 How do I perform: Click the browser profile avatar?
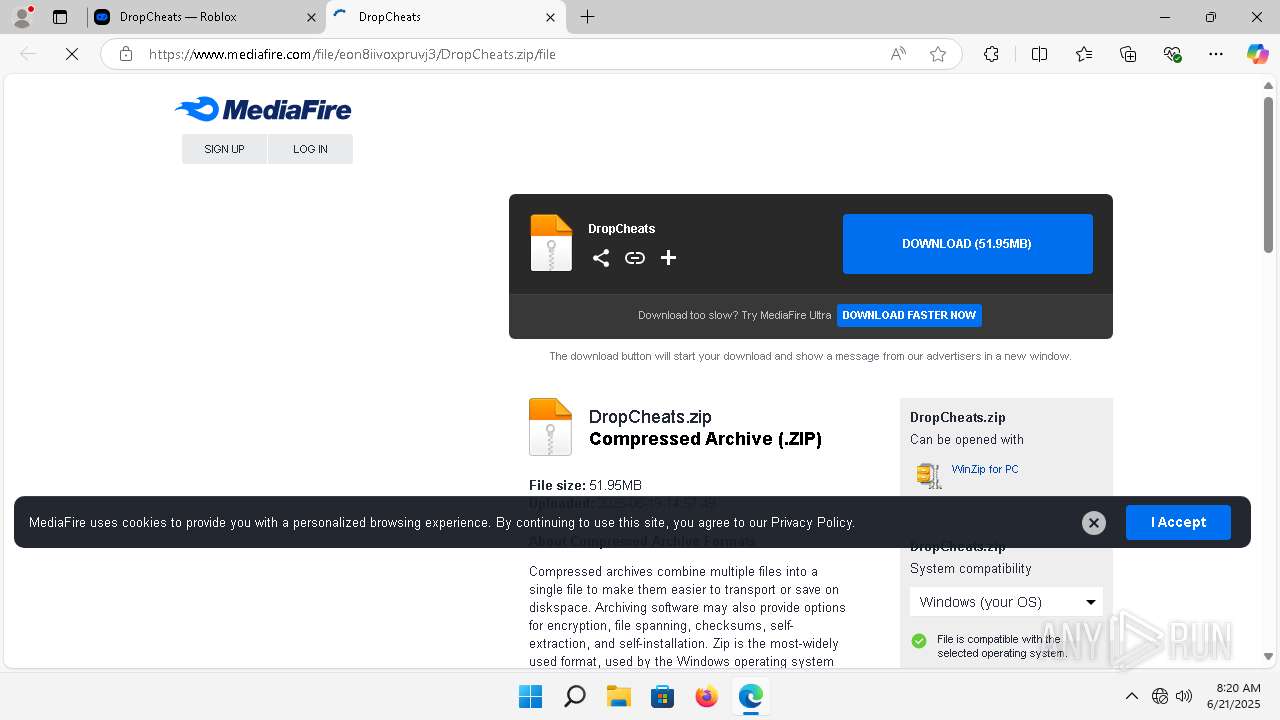pyautogui.click(x=22, y=17)
